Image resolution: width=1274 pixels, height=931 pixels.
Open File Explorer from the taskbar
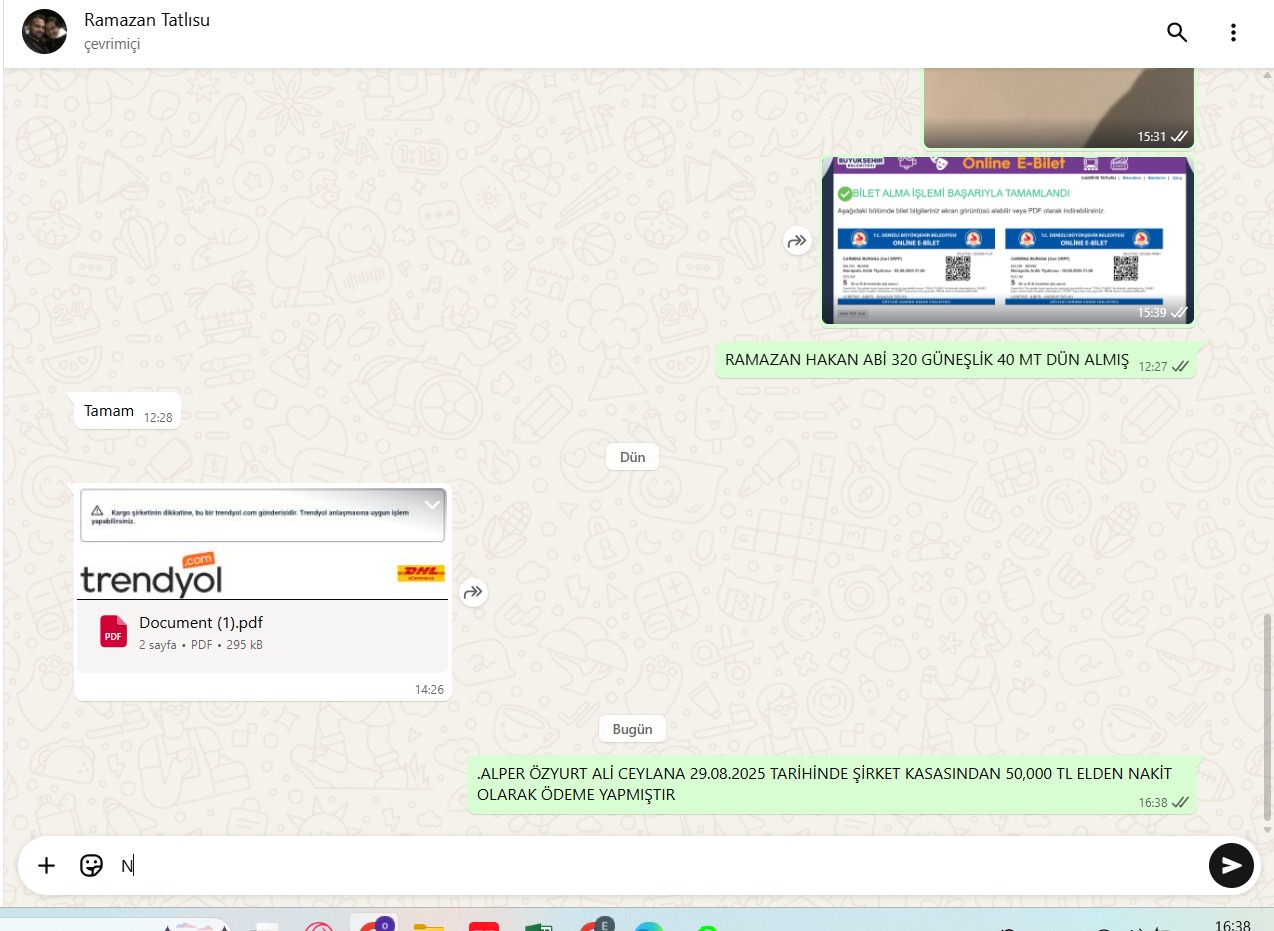tap(428, 926)
